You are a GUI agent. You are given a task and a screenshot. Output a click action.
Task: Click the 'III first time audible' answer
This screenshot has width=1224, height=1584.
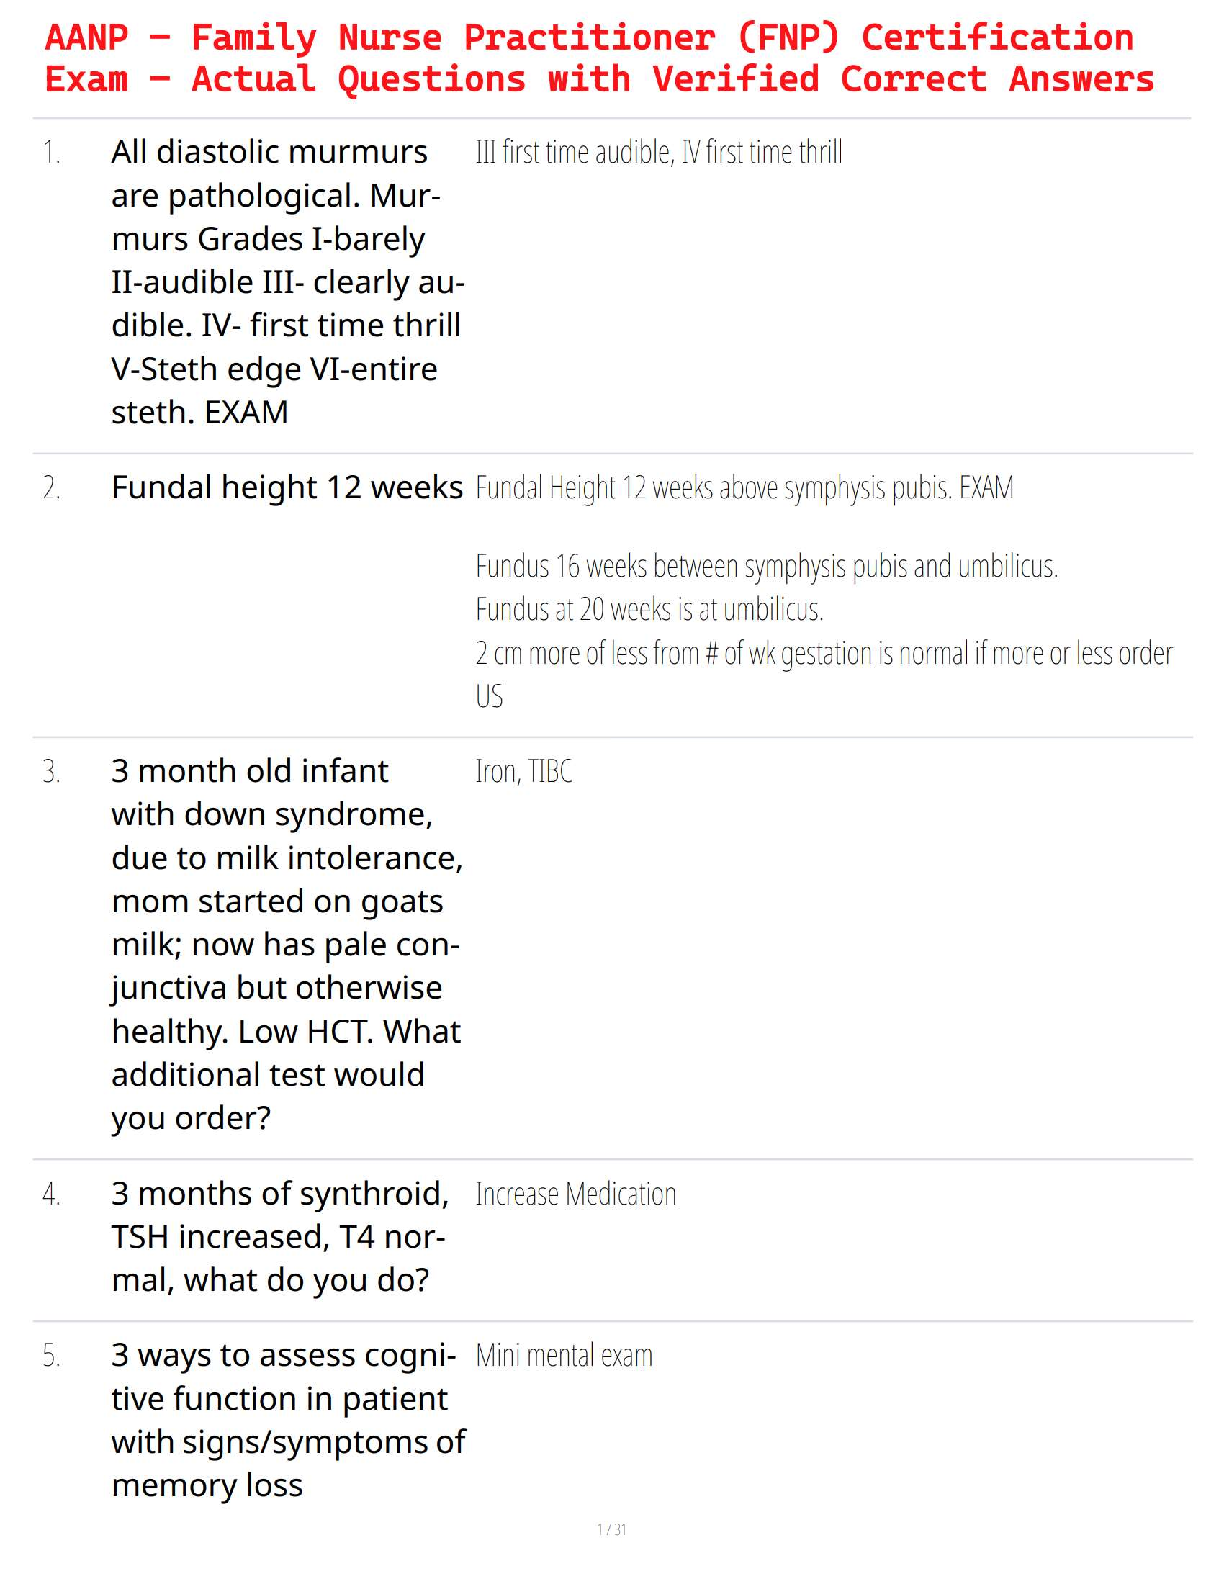coord(658,153)
